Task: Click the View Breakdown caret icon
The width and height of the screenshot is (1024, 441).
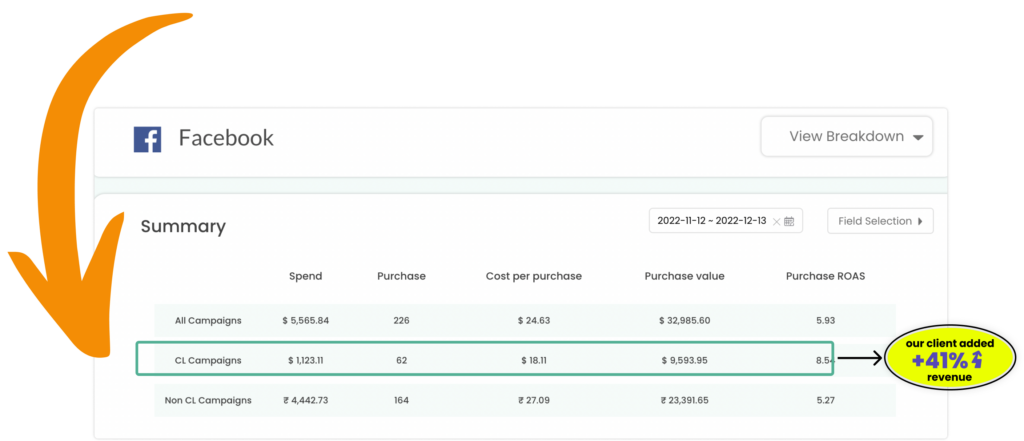Action: pyautogui.click(x=918, y=138)
